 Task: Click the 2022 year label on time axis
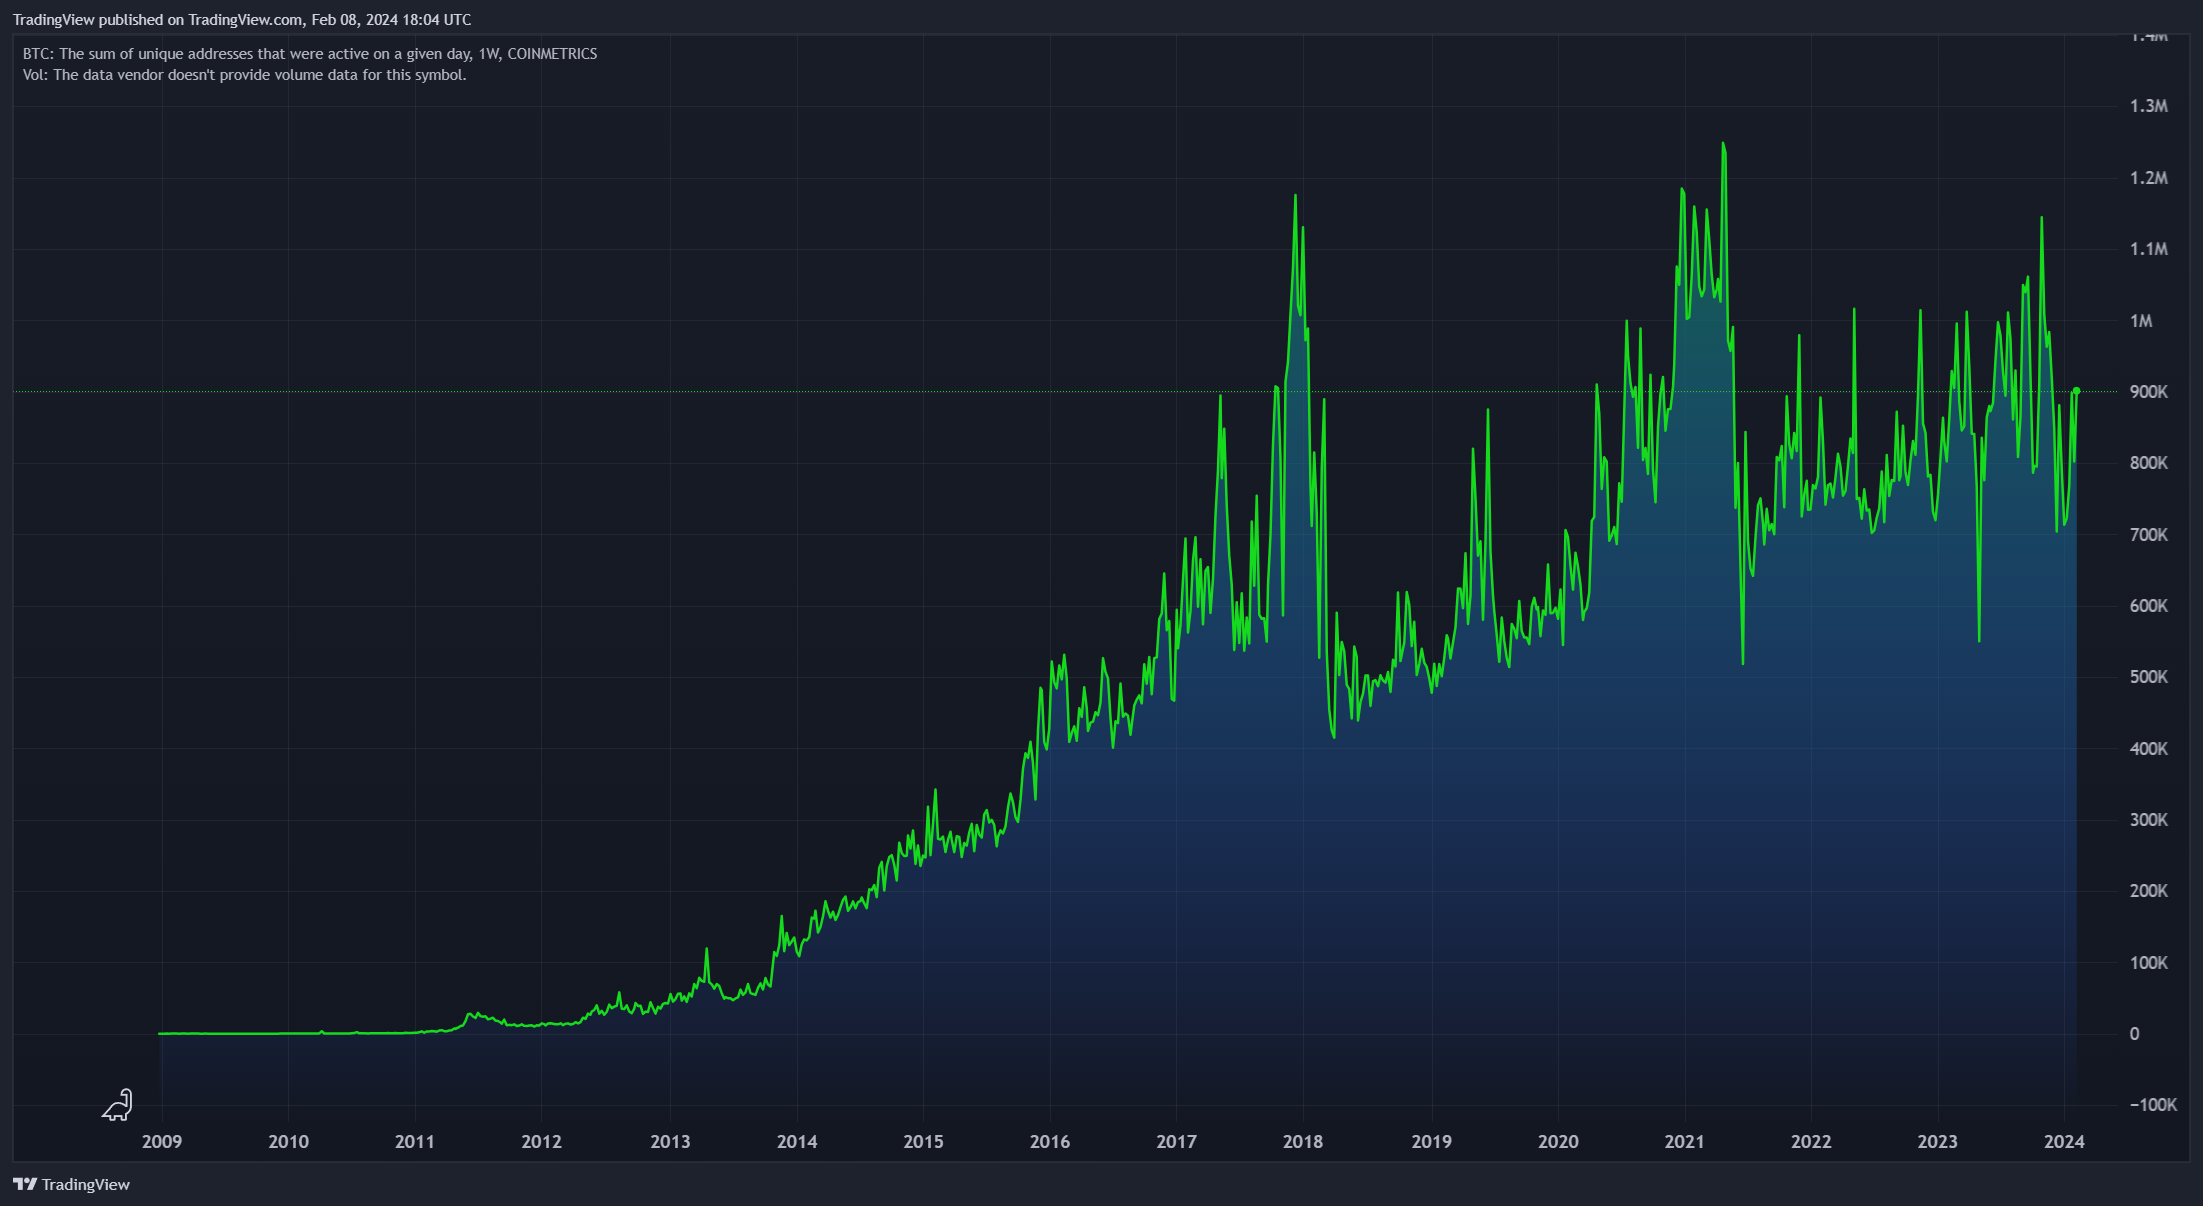click(1811, 1141)
